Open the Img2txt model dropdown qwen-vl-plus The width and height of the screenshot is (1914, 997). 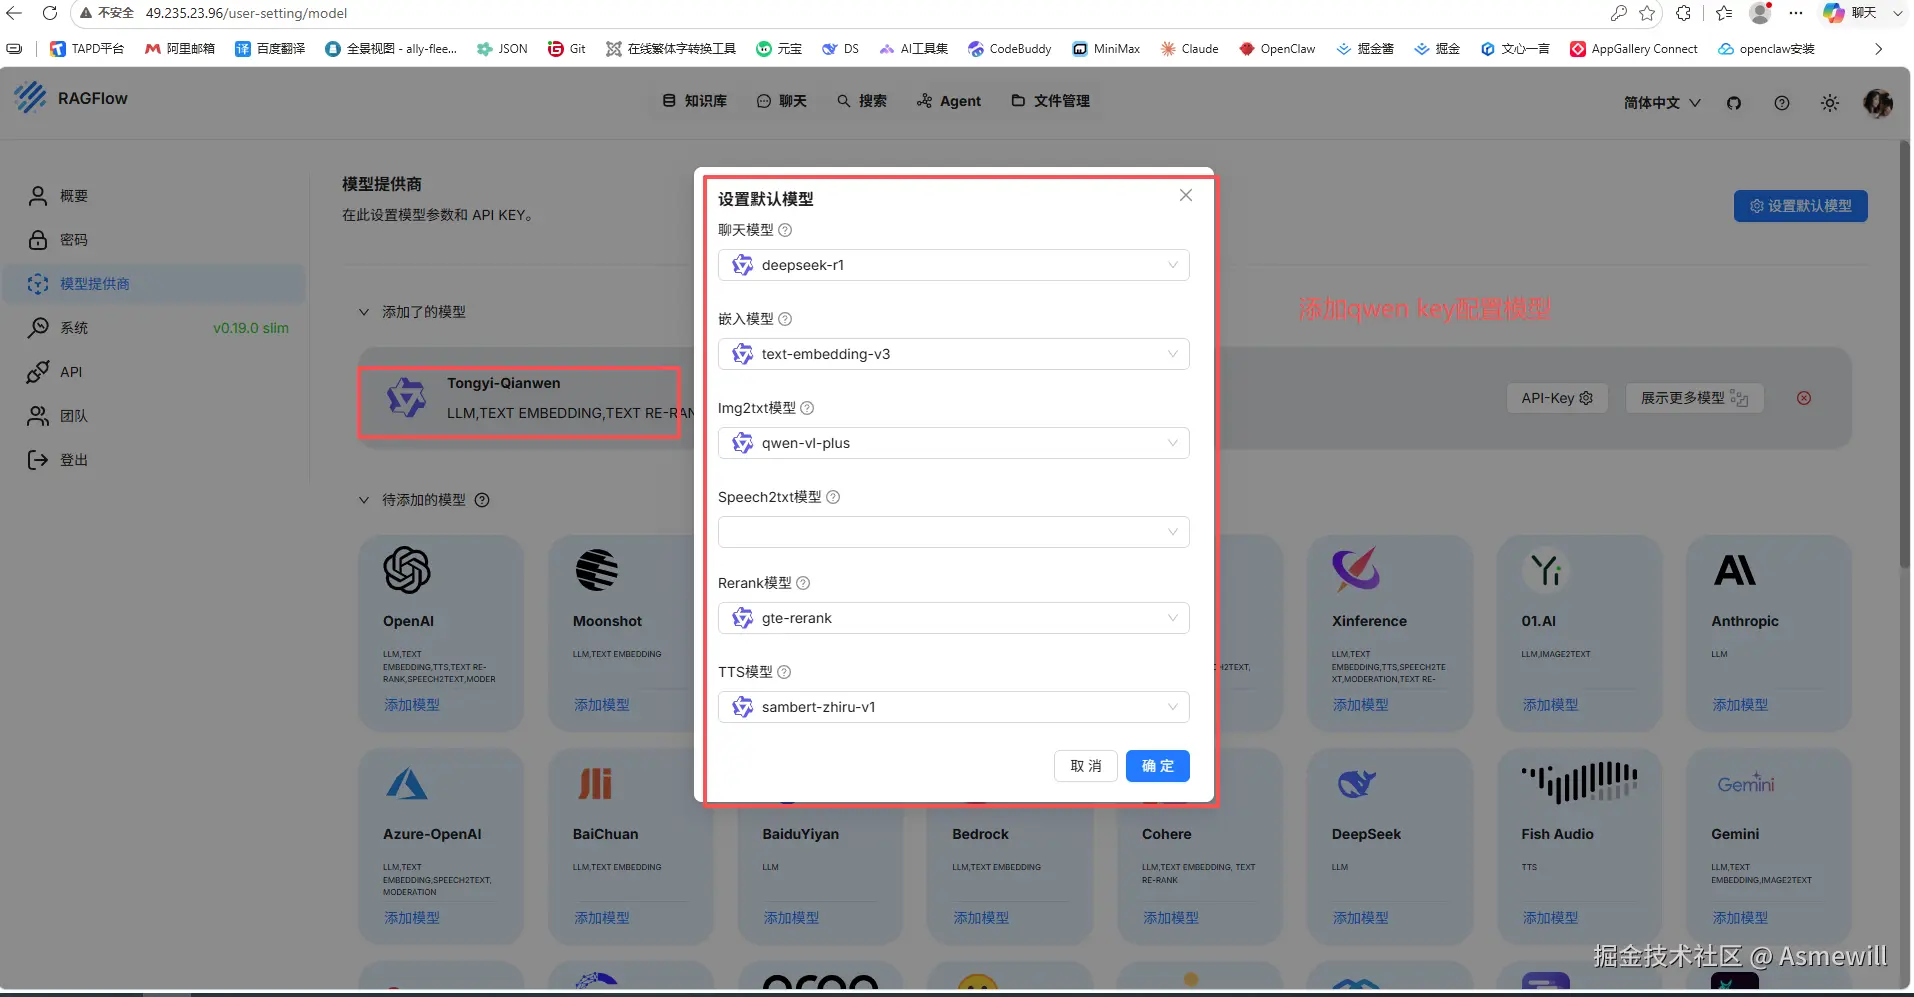tap(953, 443)
